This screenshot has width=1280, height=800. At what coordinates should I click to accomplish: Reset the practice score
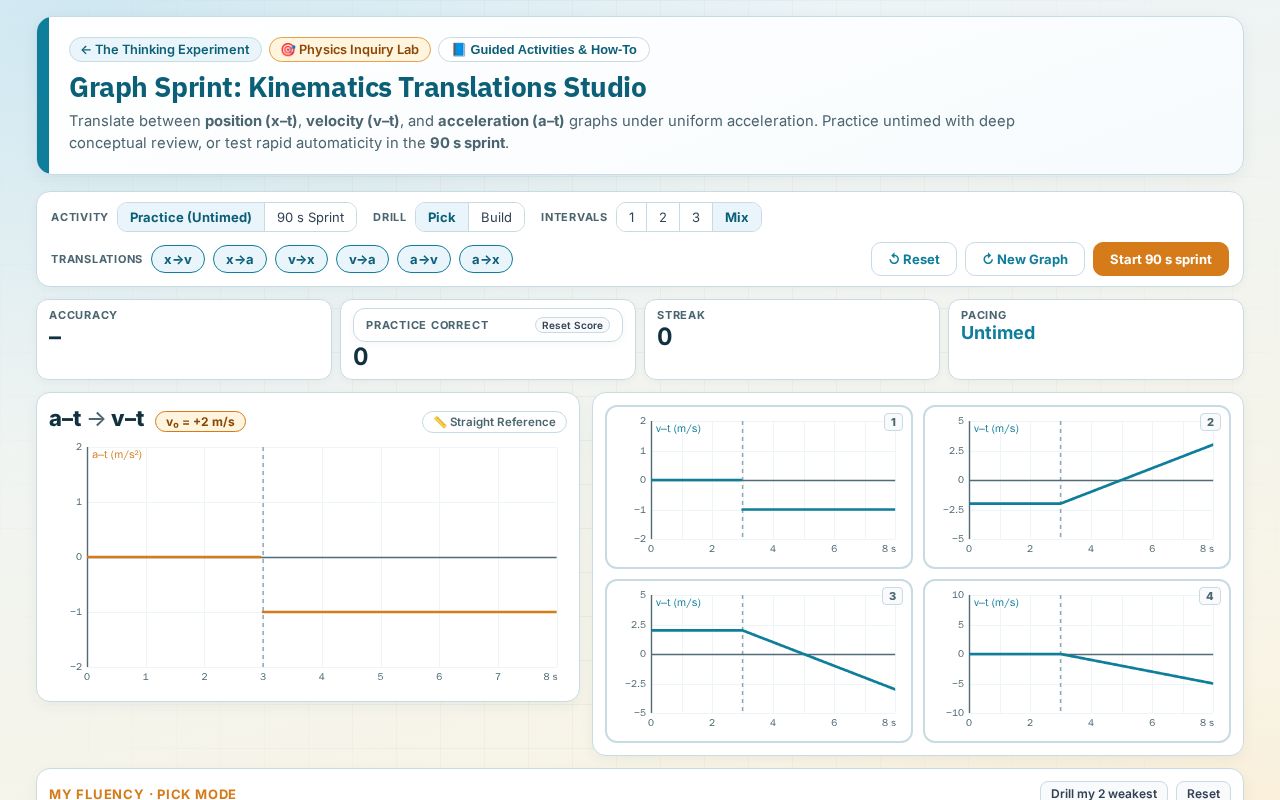point(572,325)
